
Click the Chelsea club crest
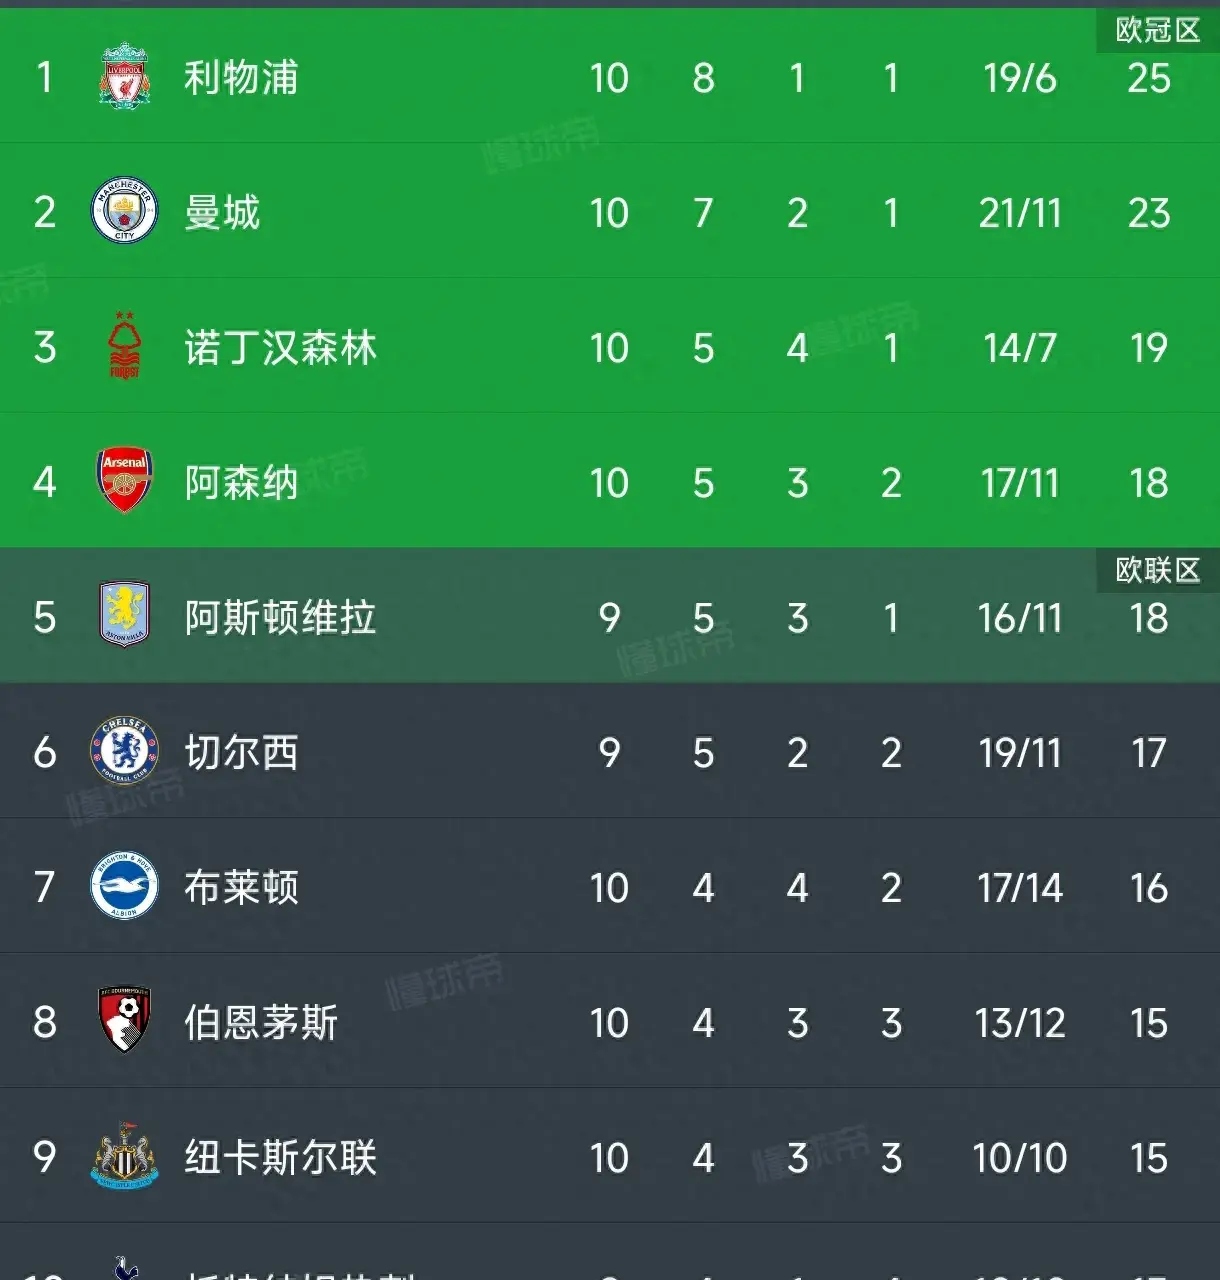click(124, 751)
